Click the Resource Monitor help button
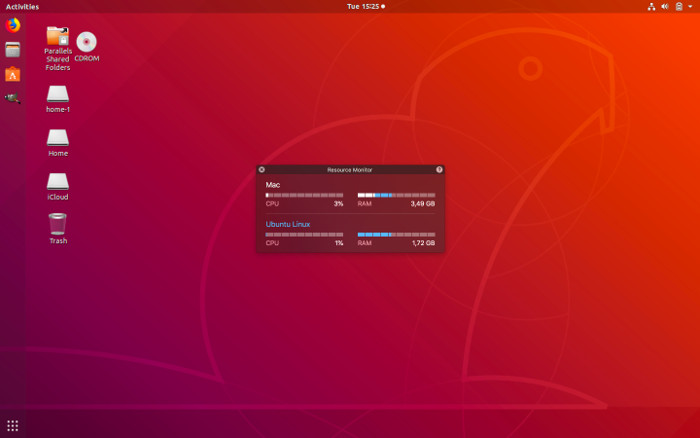The image size is (700, 438). 439,170
